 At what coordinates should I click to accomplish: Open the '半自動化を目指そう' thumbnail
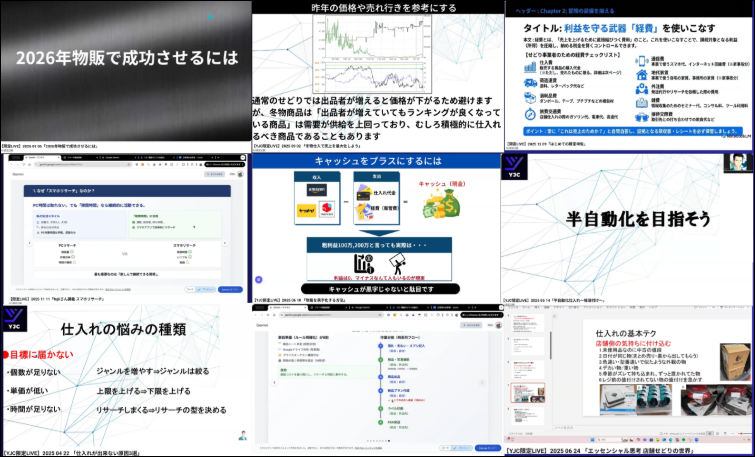tap(628, 224)
